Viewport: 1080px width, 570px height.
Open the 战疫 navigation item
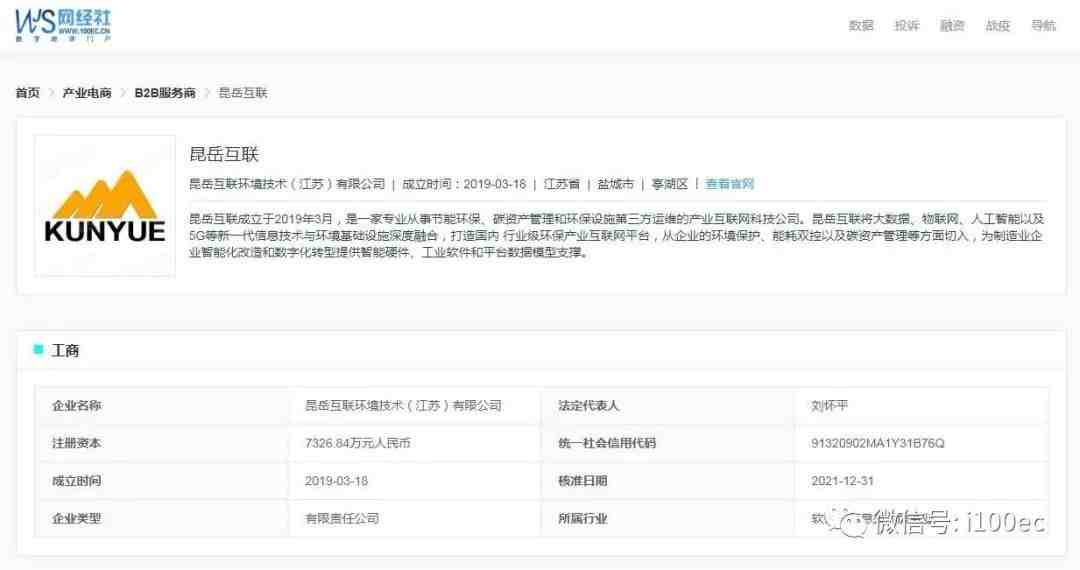click(x=997, y=25)
